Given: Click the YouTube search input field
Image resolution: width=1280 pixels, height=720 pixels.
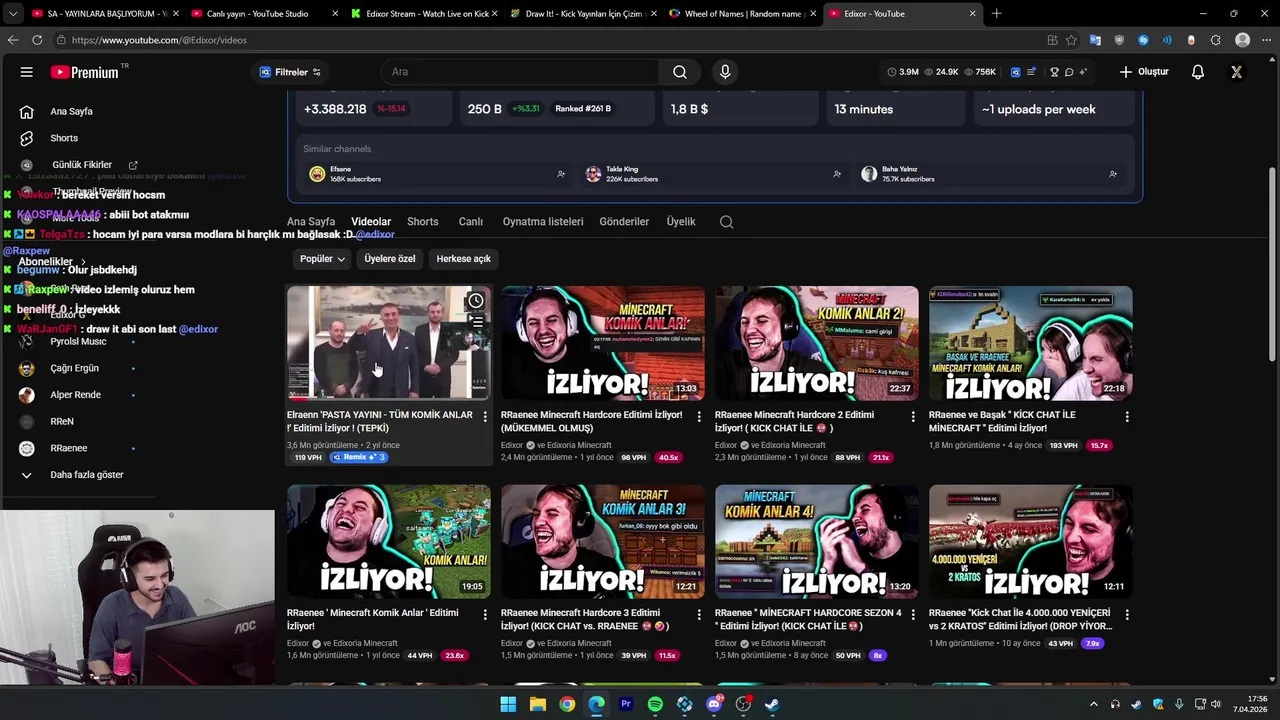Looking at the screenshot, I should [x=520, y=72].
